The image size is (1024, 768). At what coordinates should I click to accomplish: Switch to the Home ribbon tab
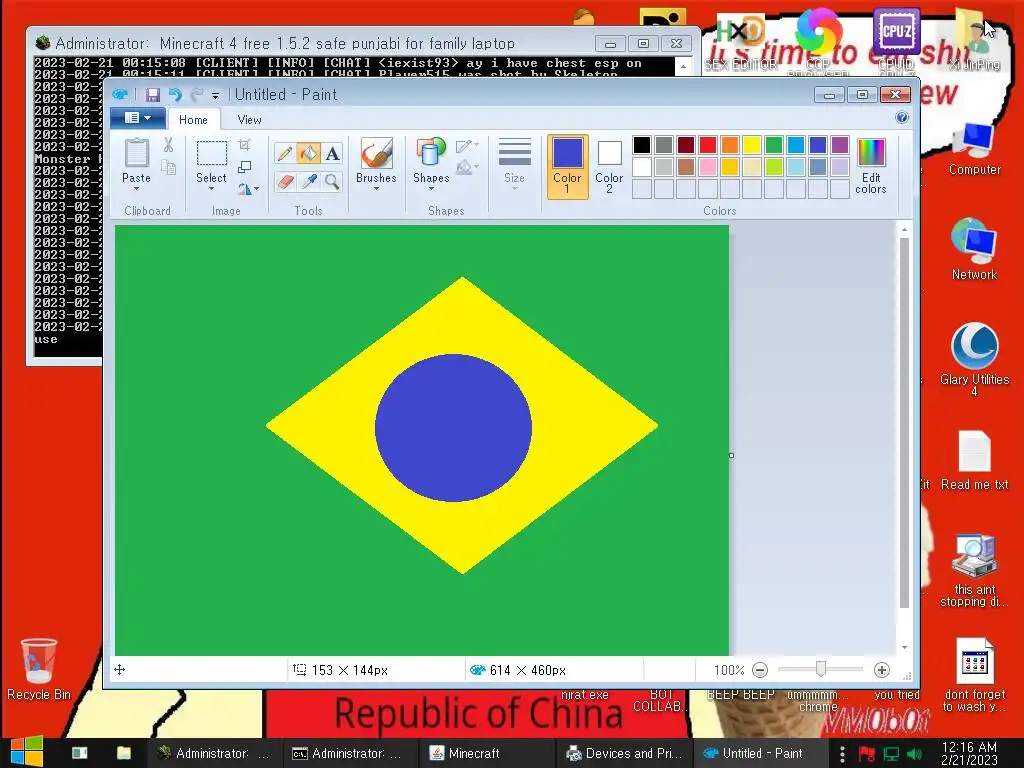[193, 120]
